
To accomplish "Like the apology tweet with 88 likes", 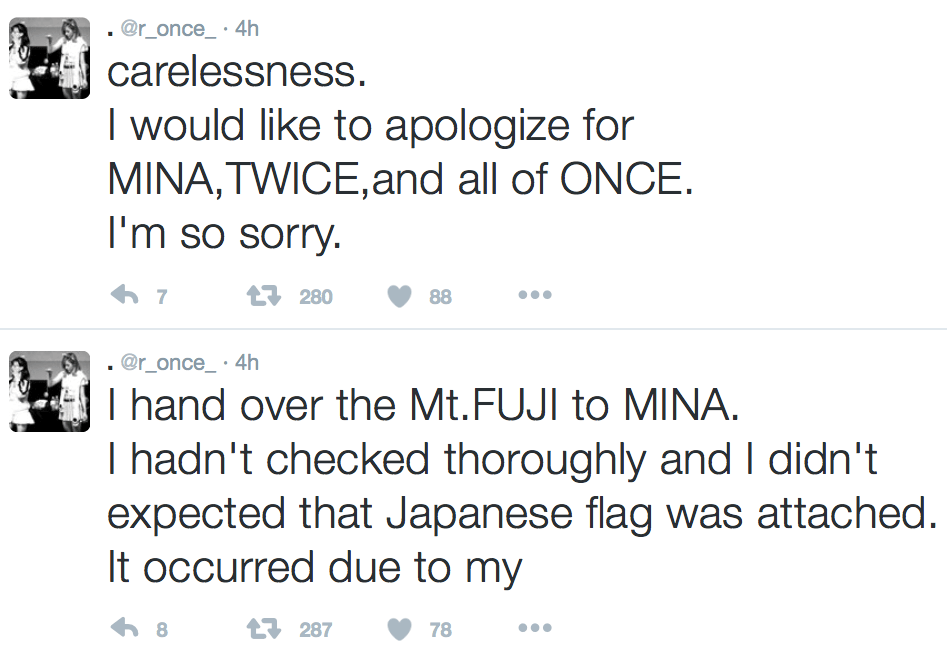I will click(x=401, y=296).
